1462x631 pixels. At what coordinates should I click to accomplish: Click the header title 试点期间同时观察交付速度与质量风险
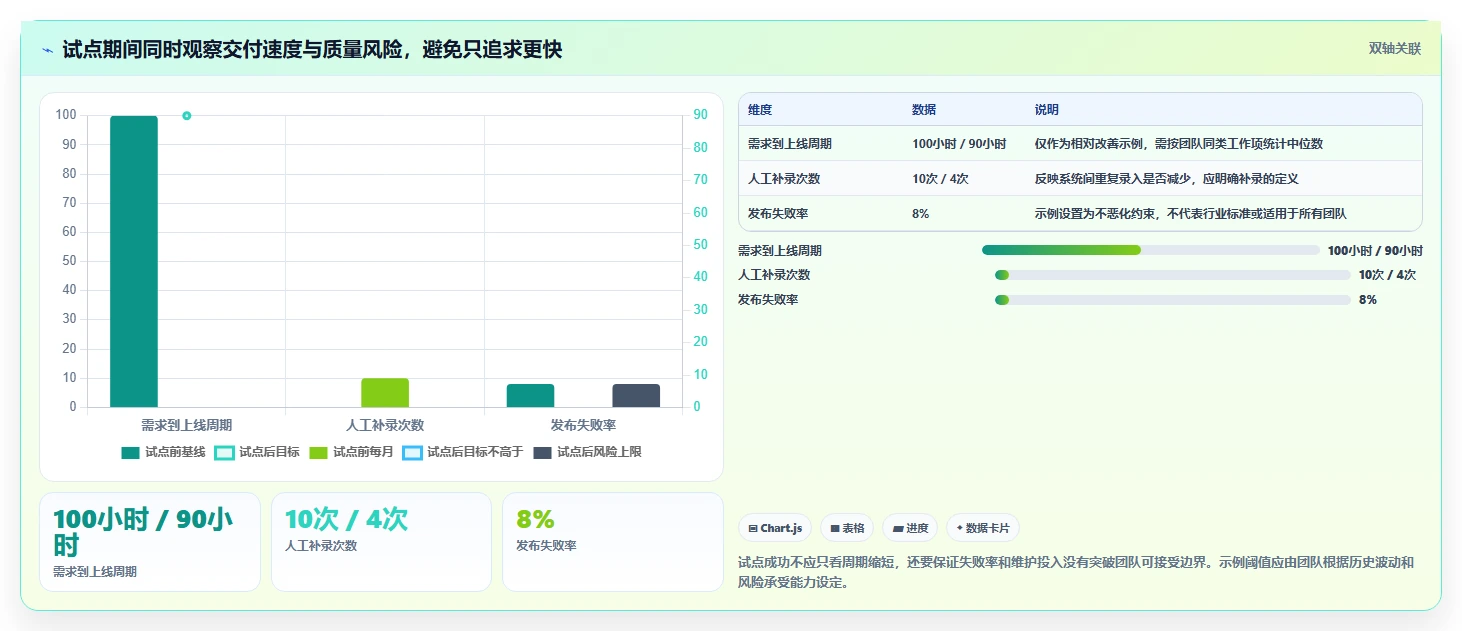(x=312, y=50)
